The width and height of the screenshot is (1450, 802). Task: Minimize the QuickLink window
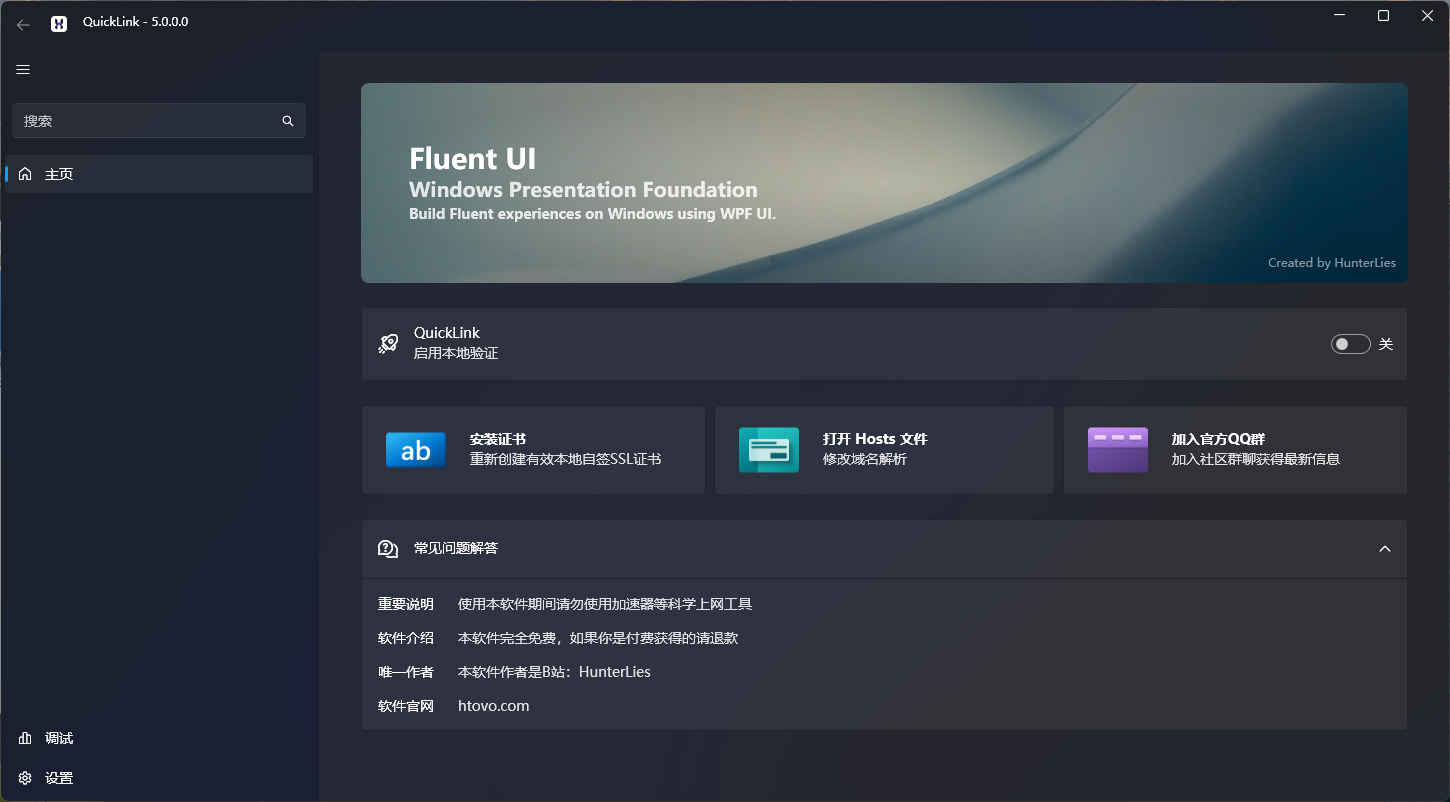(x=1338, y=16)
